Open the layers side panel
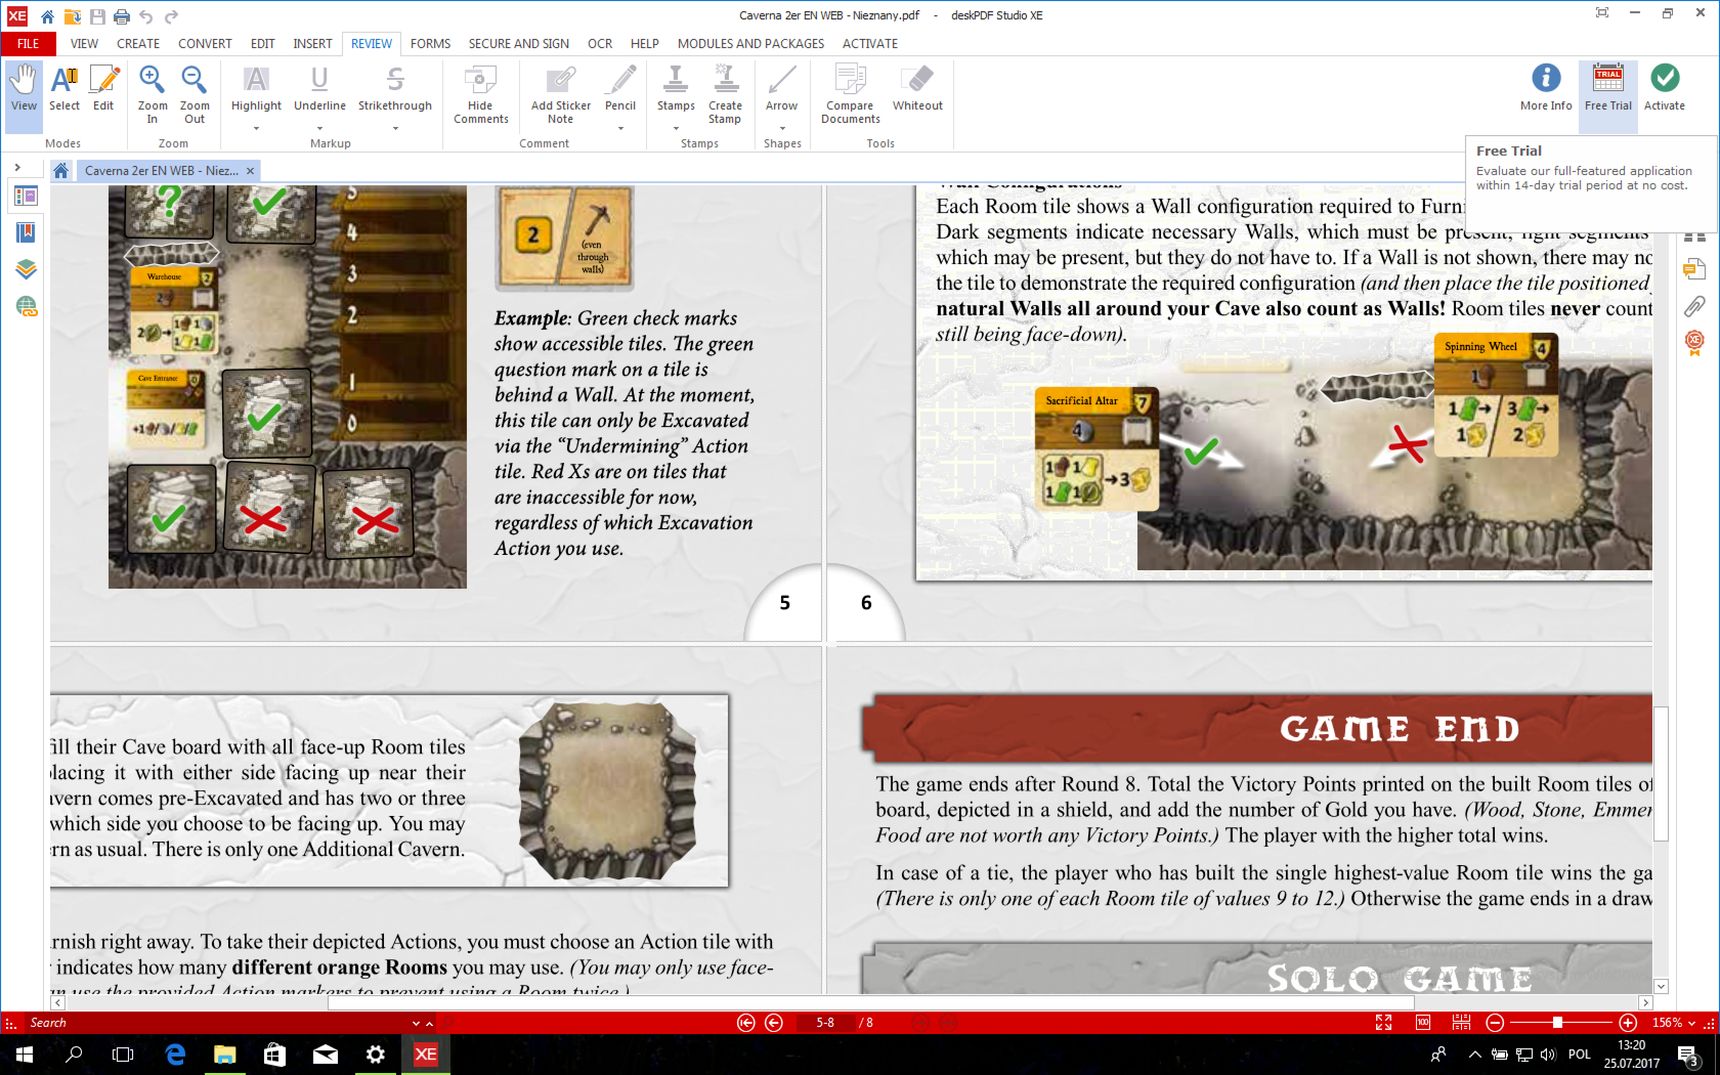1720x1075 pixels. [x=26, y=269]
